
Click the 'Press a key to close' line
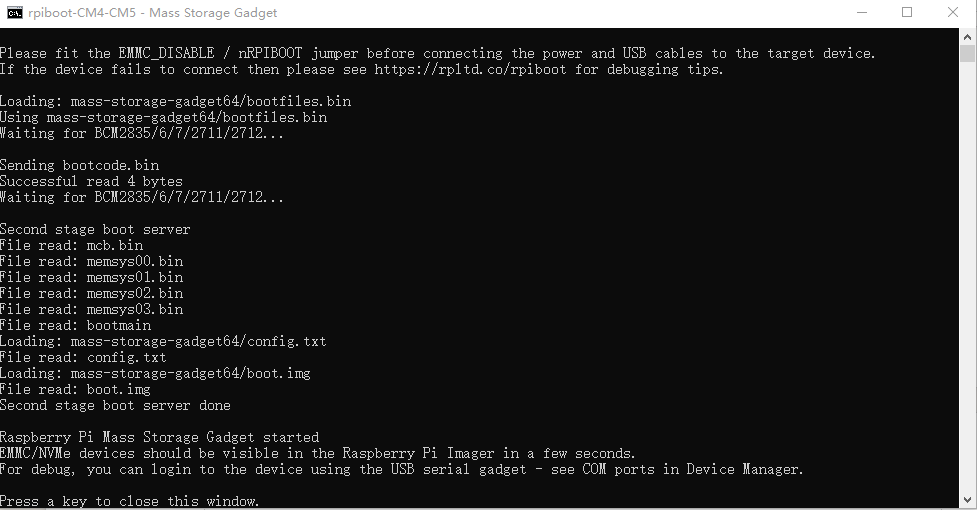(130, 501)
